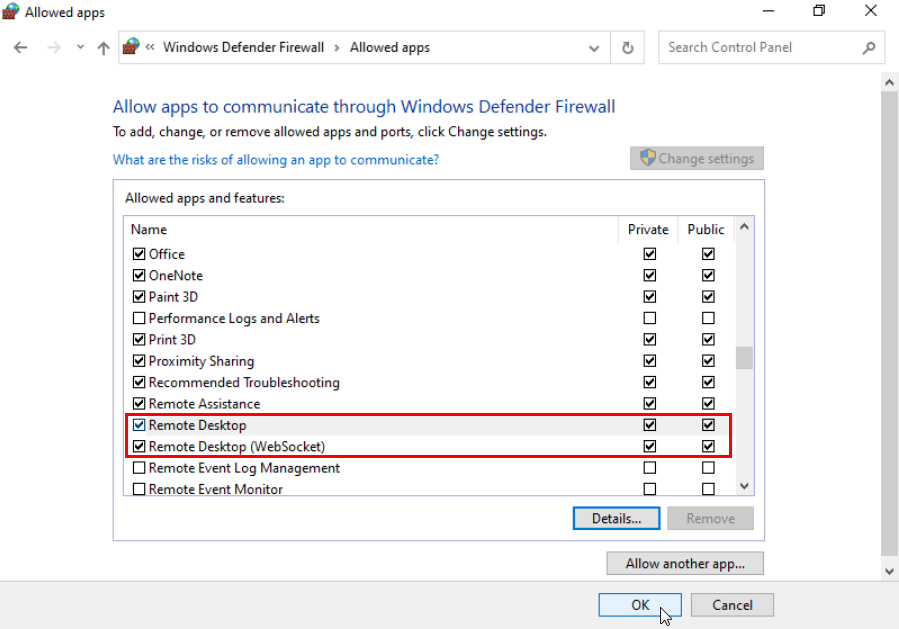Click the Public column header

pos(706,229)
